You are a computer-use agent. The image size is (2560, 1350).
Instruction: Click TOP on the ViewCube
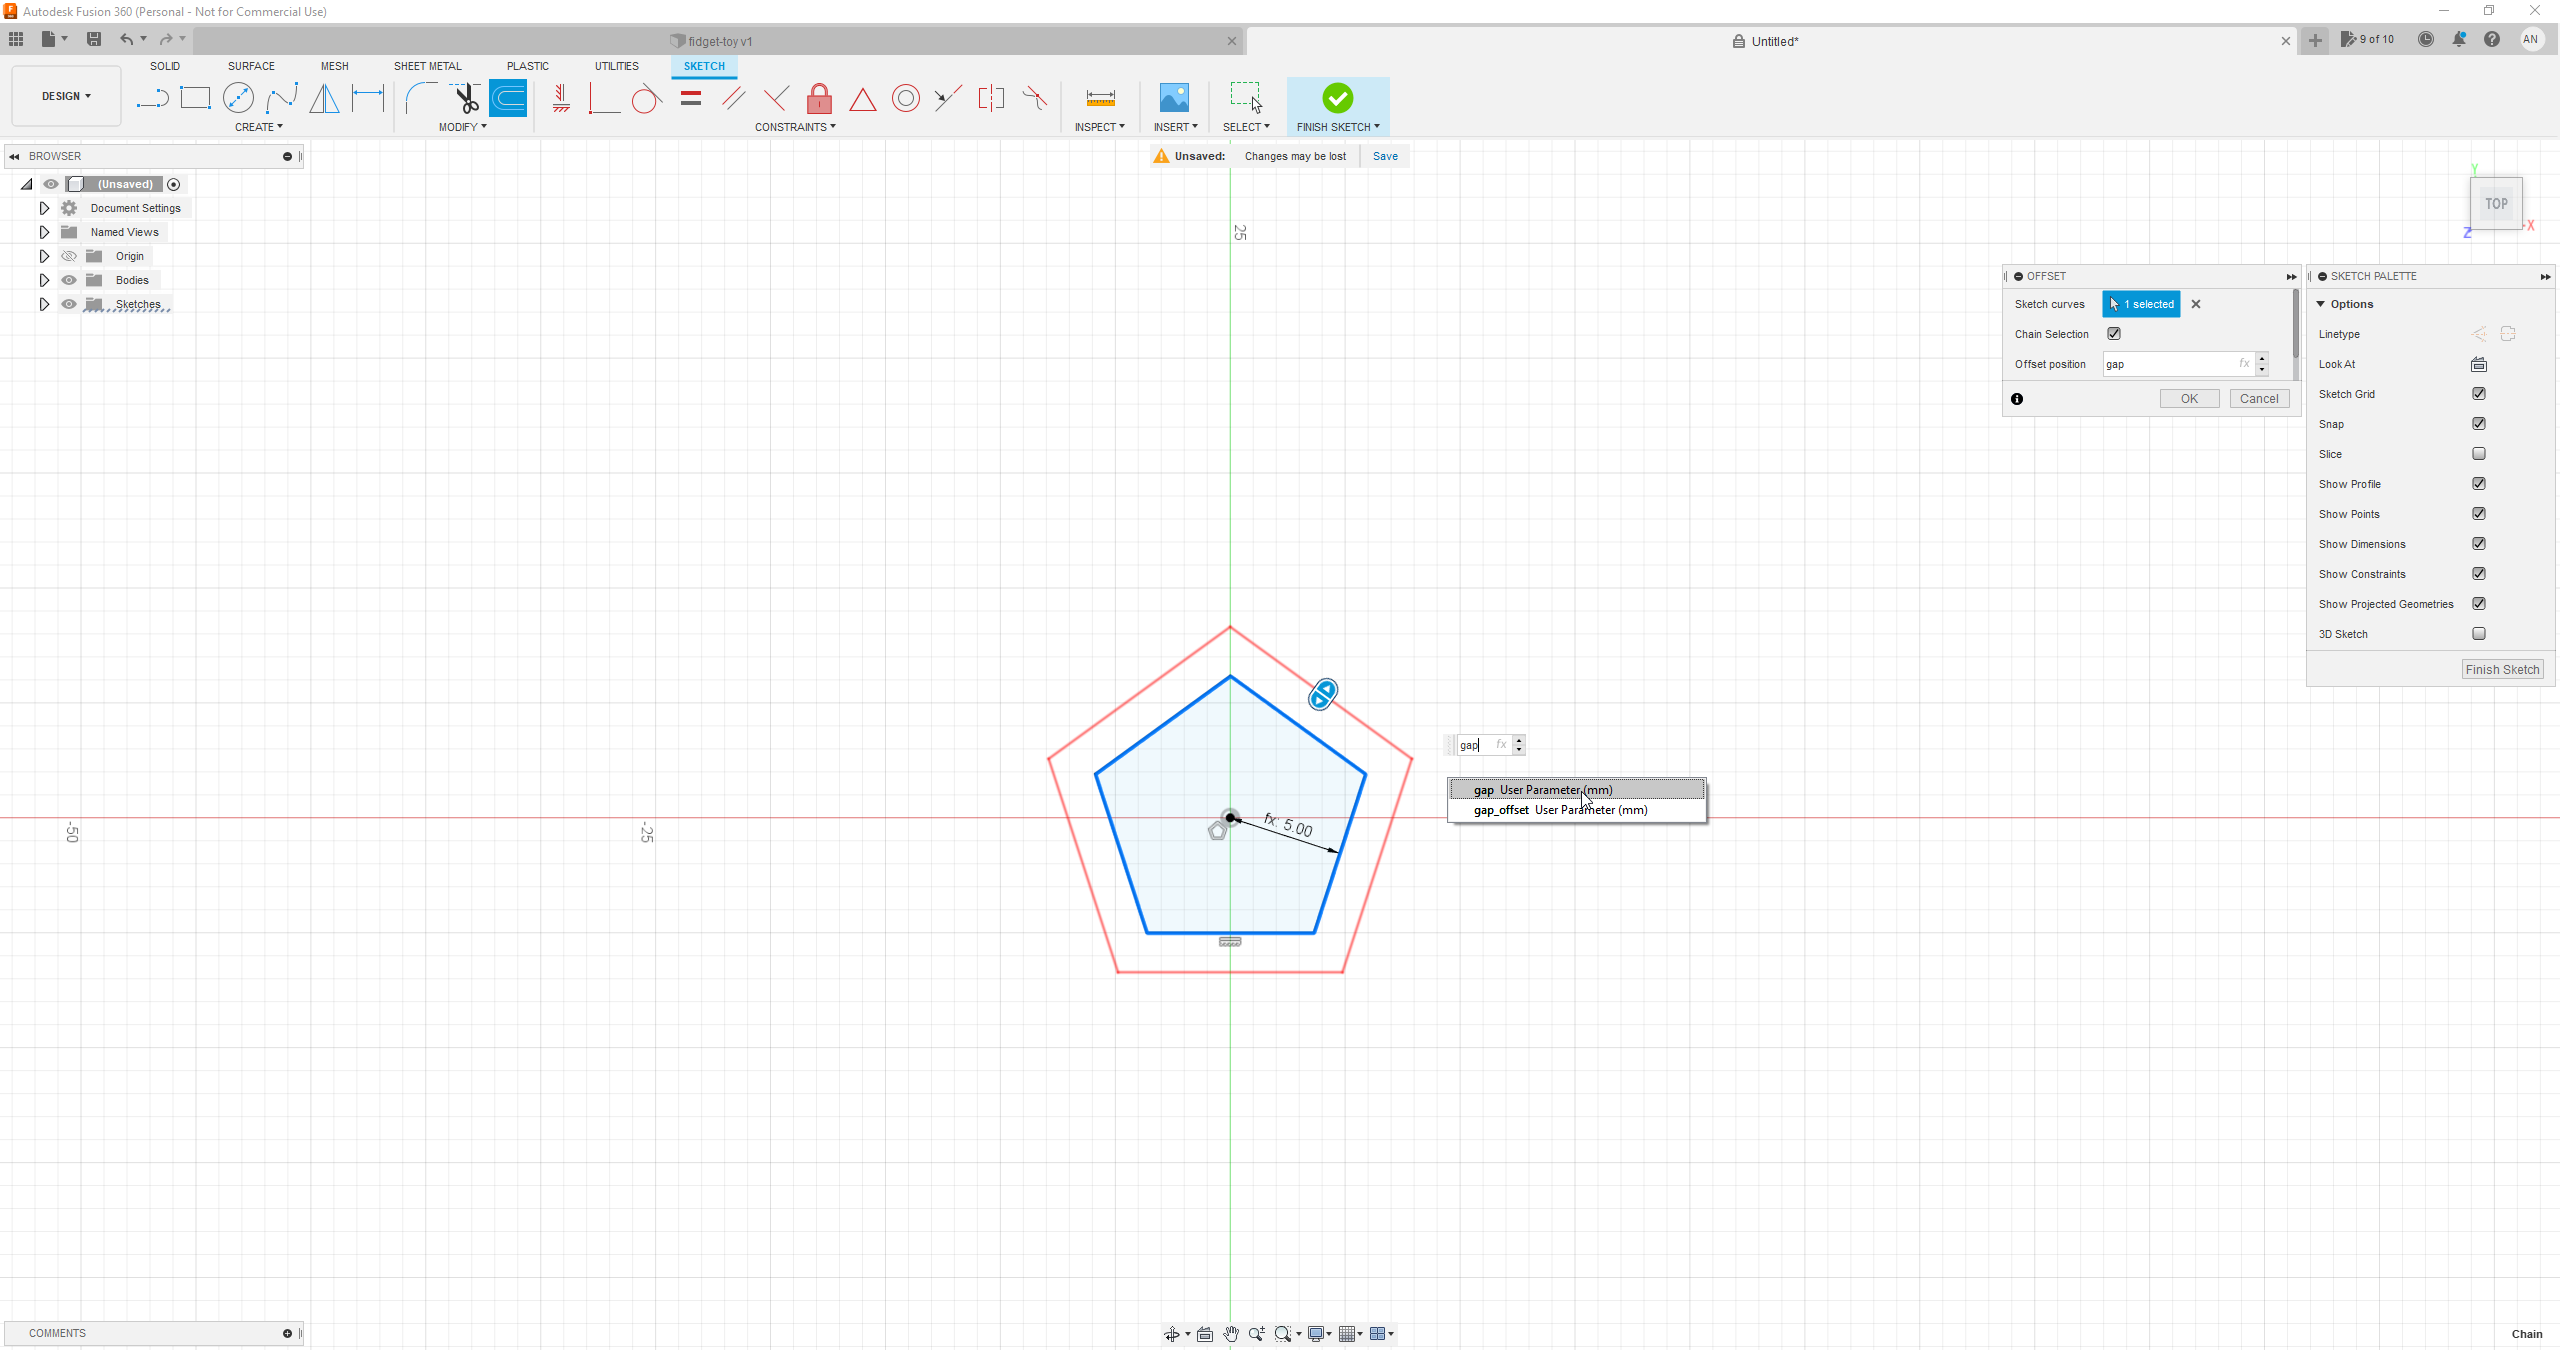pos(2495,203)
